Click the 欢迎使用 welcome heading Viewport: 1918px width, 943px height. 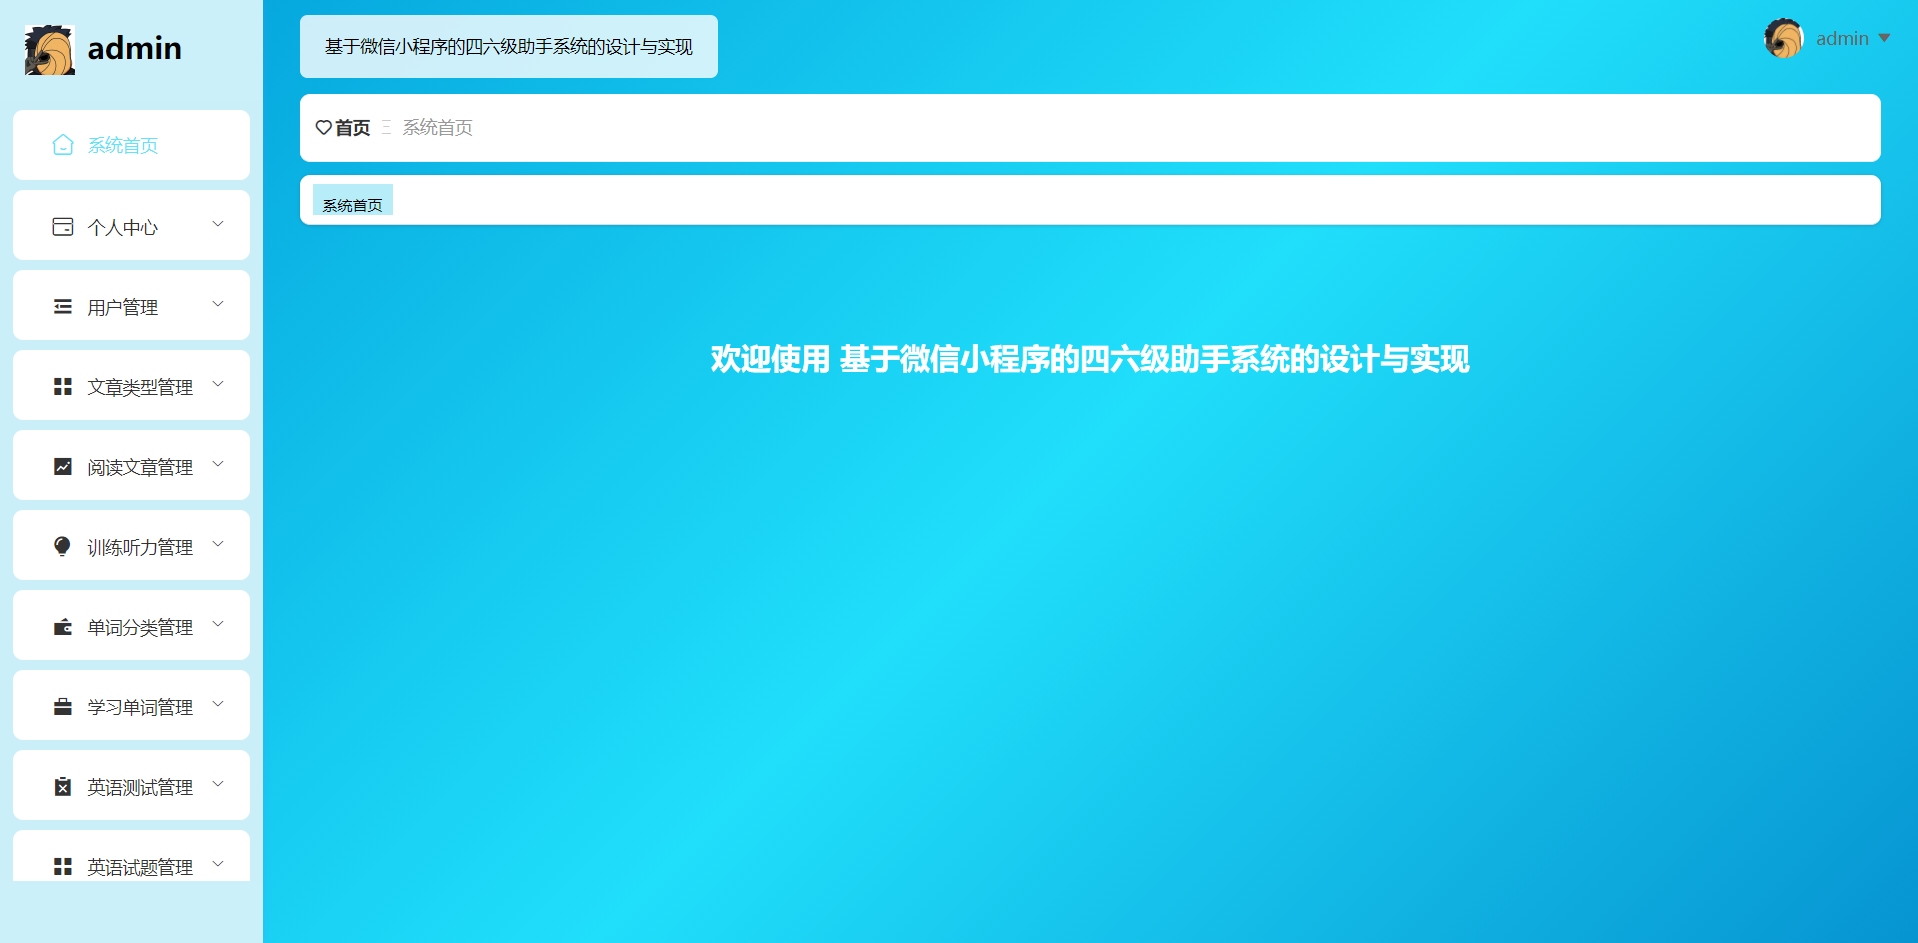(x=1090, y=359)
